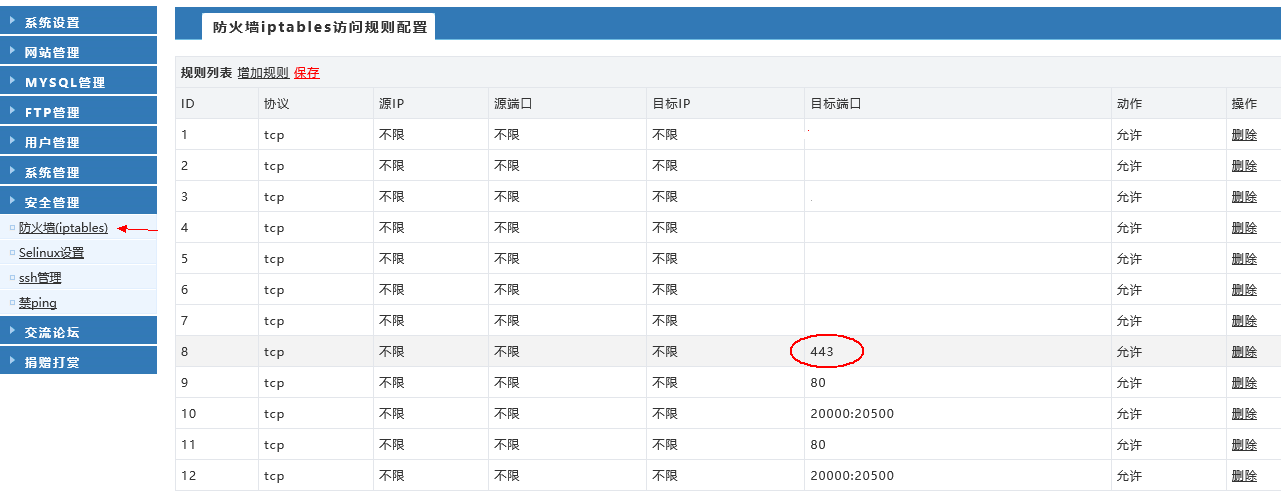Image resolution: width=1281 pixels, height=492 pixels.
Task: Click 不限 source IP in row 5
Action: (392, 258)
